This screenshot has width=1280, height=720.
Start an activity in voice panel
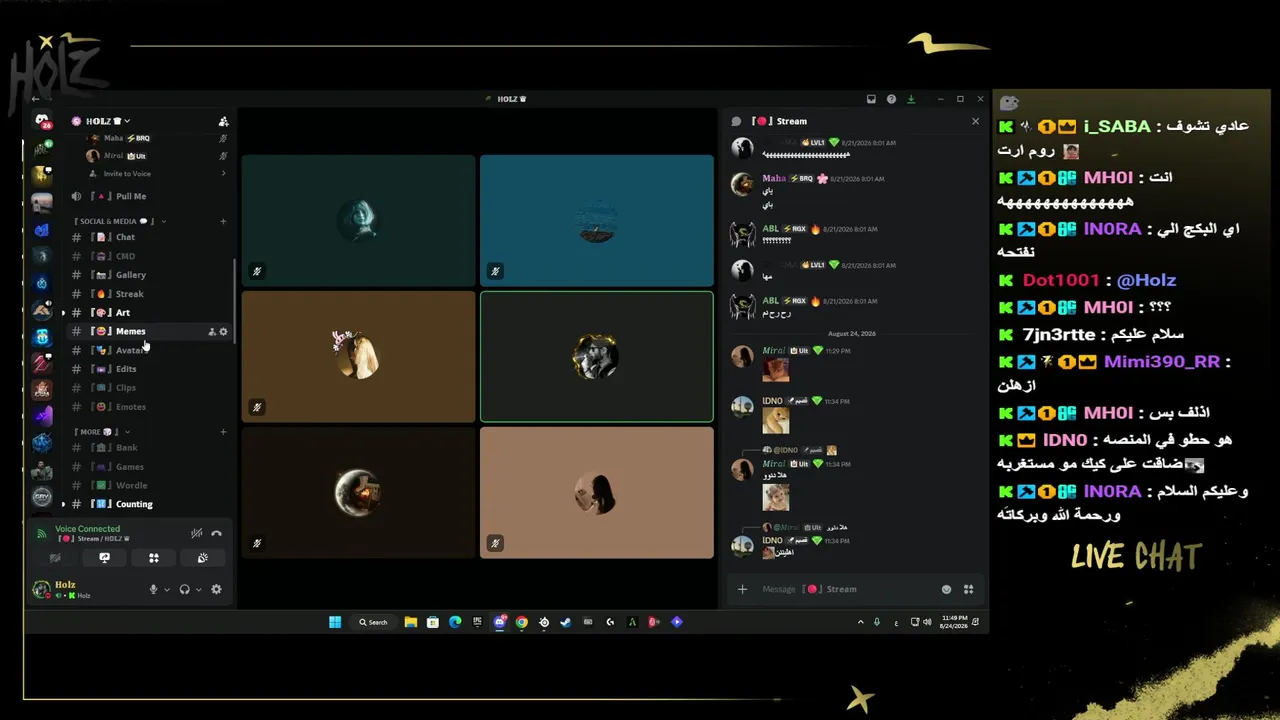click(154, 558)
